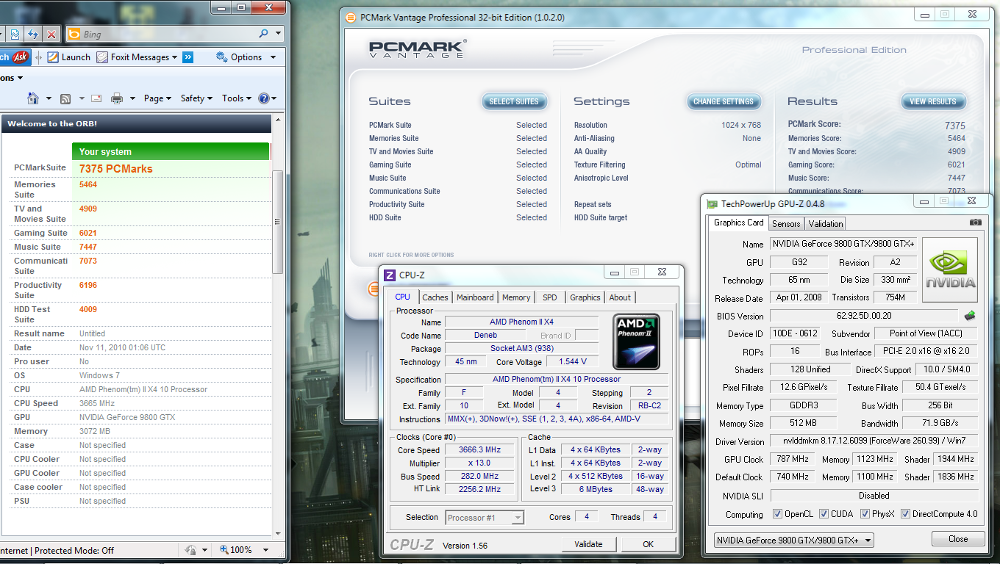
Task: Click the red stop loading icon
Action: pos(52,34)
